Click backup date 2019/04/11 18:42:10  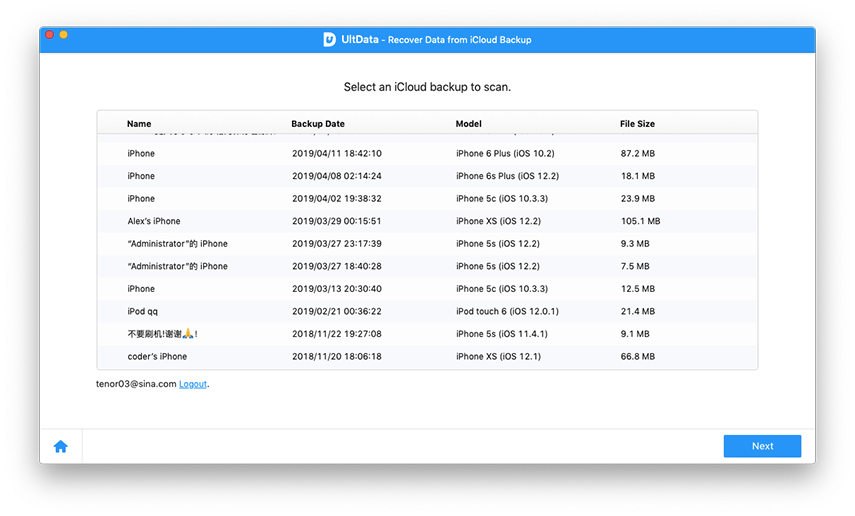click(x=336, y=153)
